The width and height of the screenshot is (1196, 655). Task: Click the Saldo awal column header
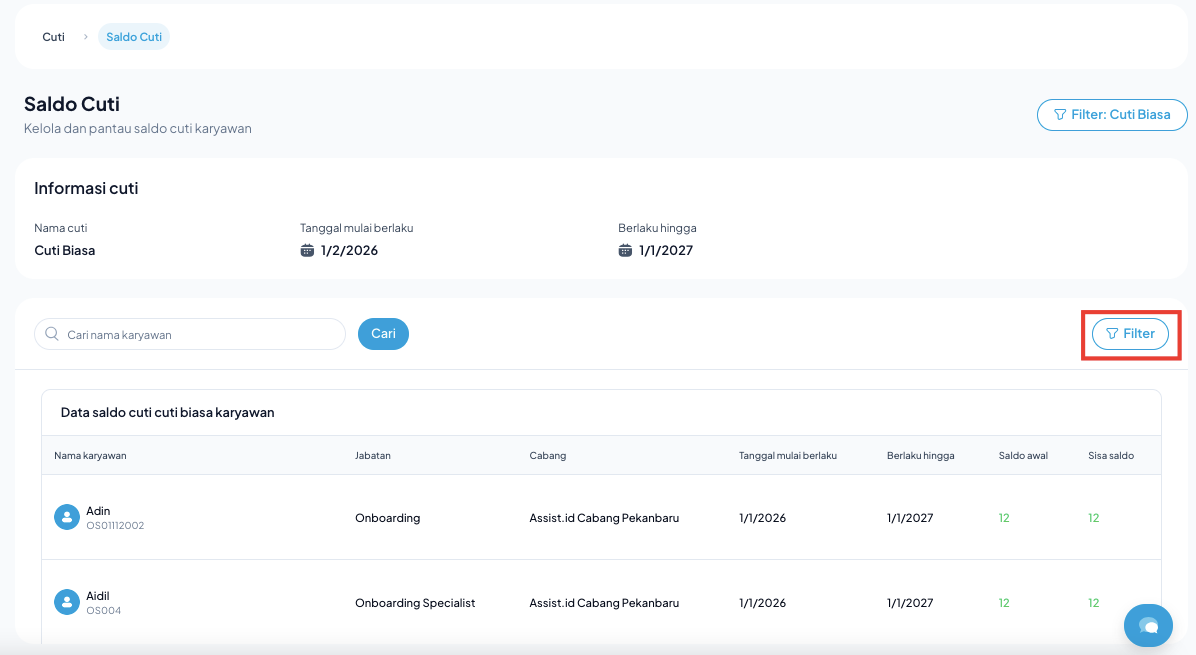(x=1023, y=456)
